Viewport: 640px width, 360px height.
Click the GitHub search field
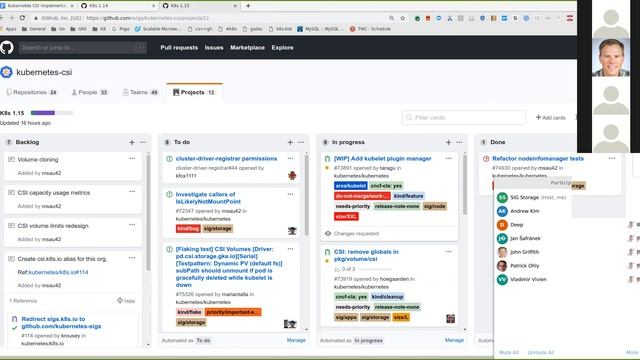tap(82, 47)
